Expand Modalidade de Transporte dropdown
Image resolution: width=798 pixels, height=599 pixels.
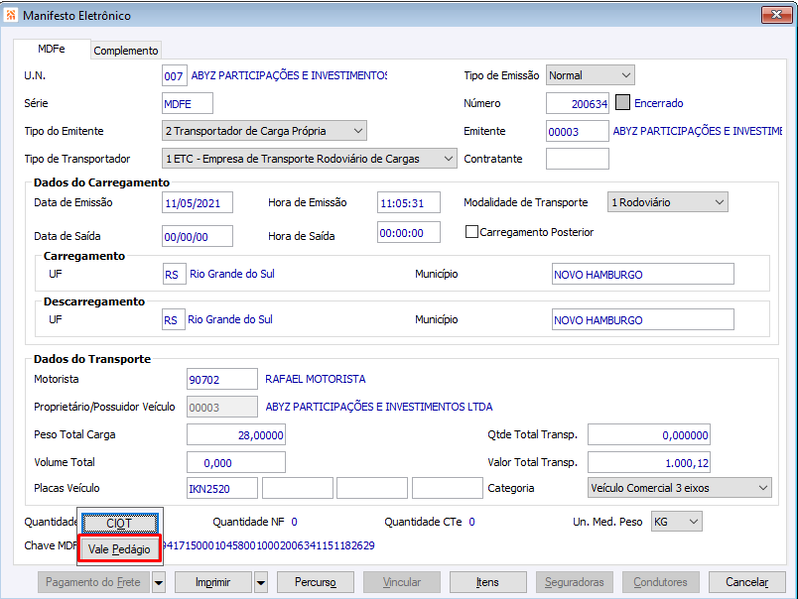click(x=667, y=202)
